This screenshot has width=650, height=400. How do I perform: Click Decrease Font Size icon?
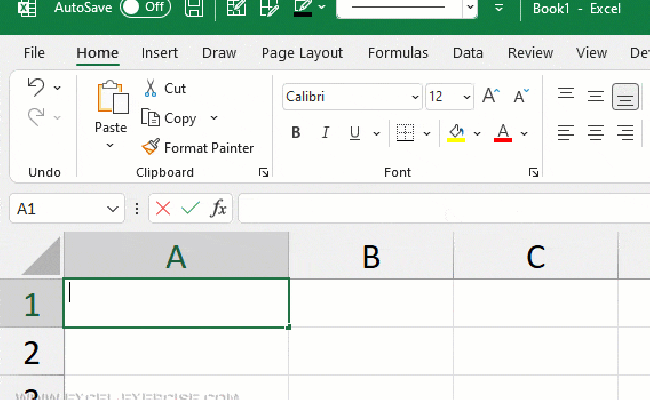coord(521,96)
